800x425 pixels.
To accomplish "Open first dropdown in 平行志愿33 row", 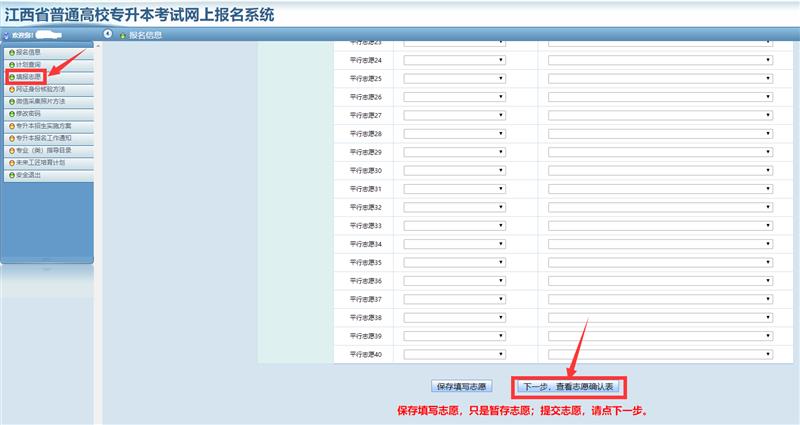I will tap(455, 226).
